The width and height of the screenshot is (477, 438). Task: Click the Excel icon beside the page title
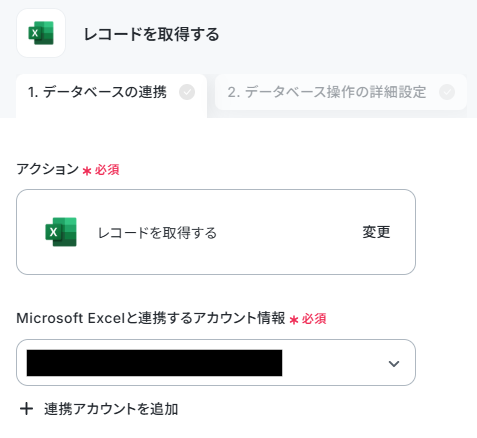41,33
